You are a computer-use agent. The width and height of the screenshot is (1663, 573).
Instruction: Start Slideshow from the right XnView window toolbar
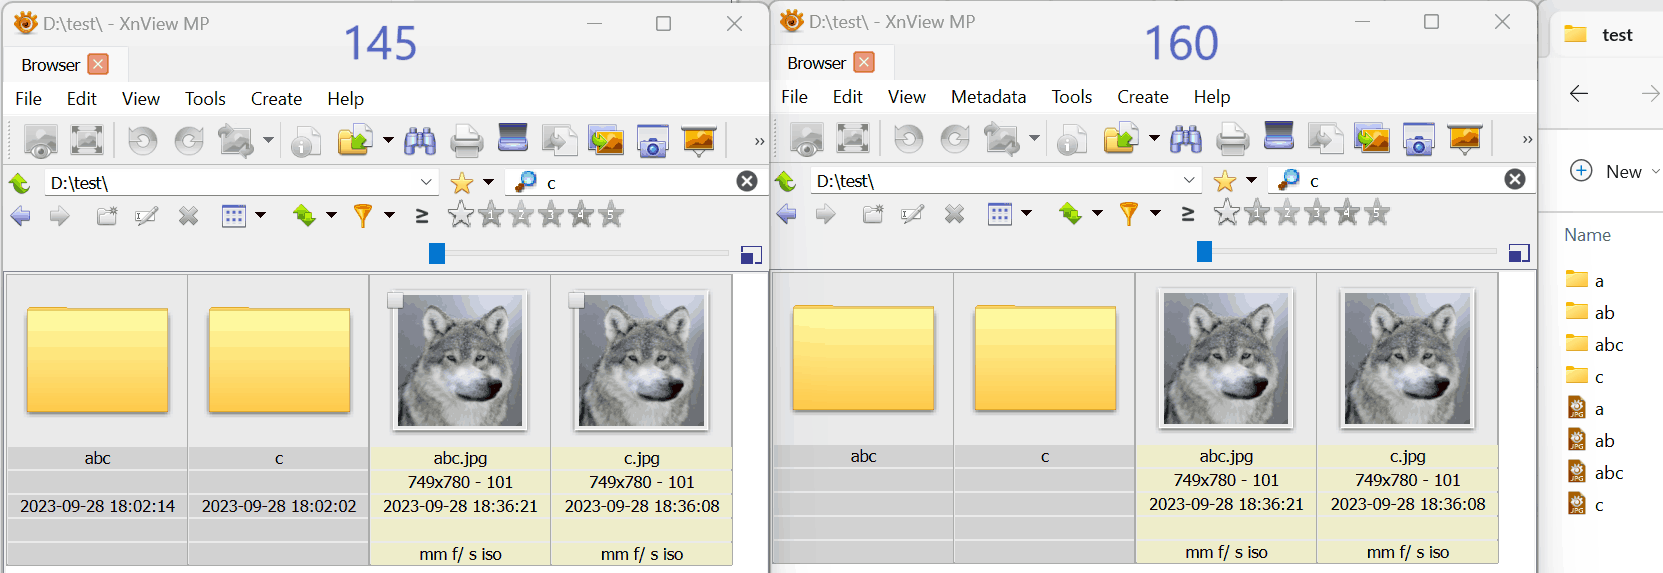(1465, 139)
